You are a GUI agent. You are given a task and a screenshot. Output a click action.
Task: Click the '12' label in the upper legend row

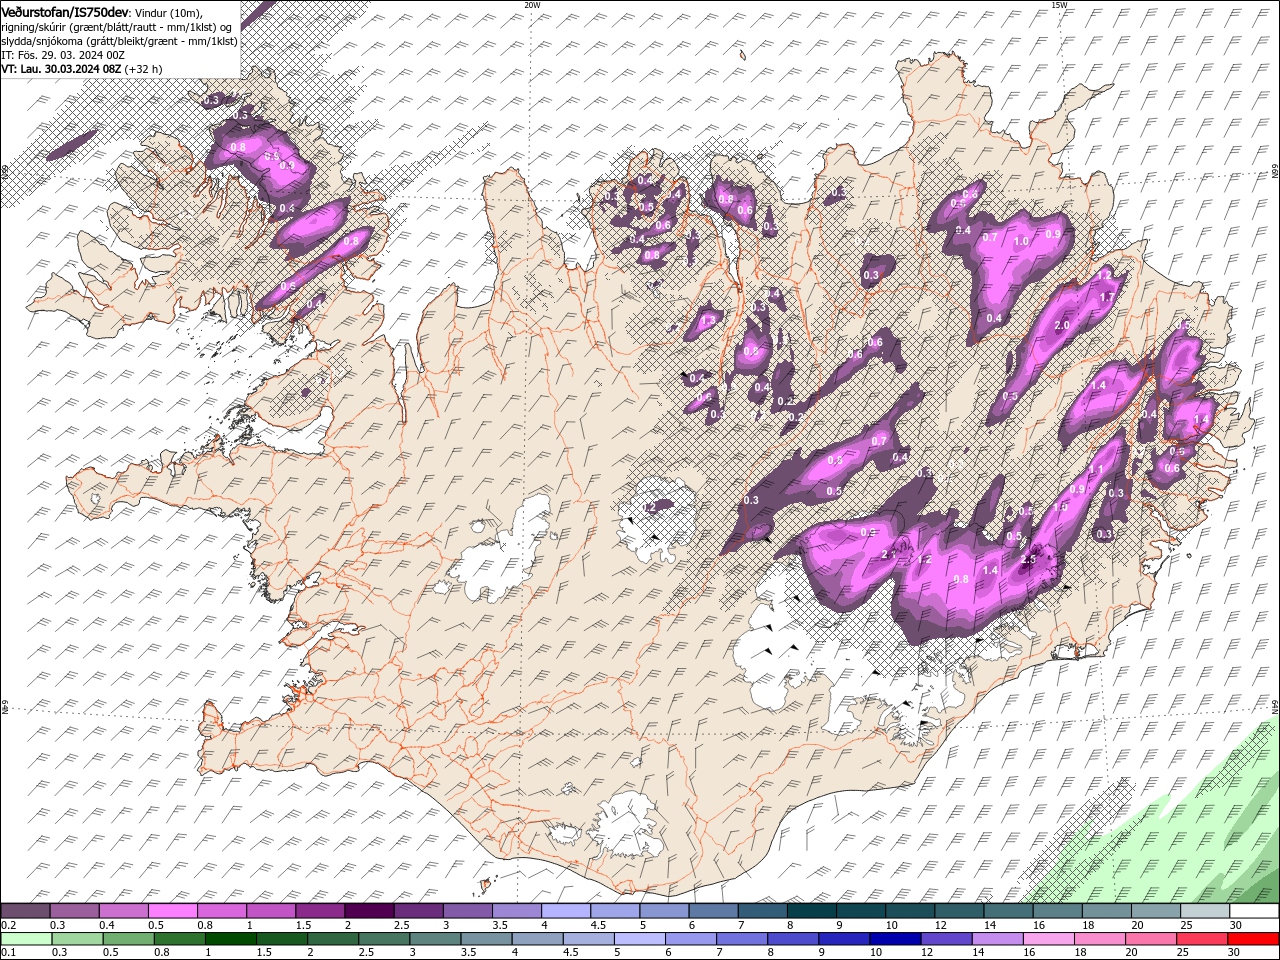[941, 925]
